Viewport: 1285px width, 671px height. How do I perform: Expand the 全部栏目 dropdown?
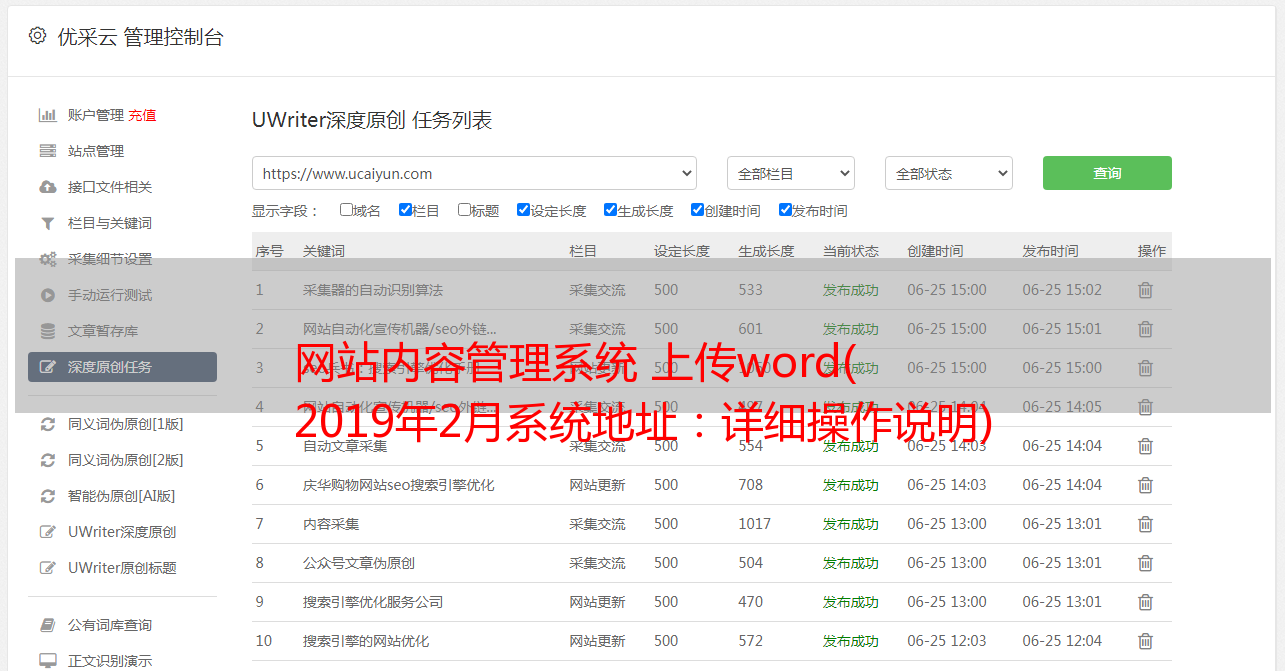[790, 173]
